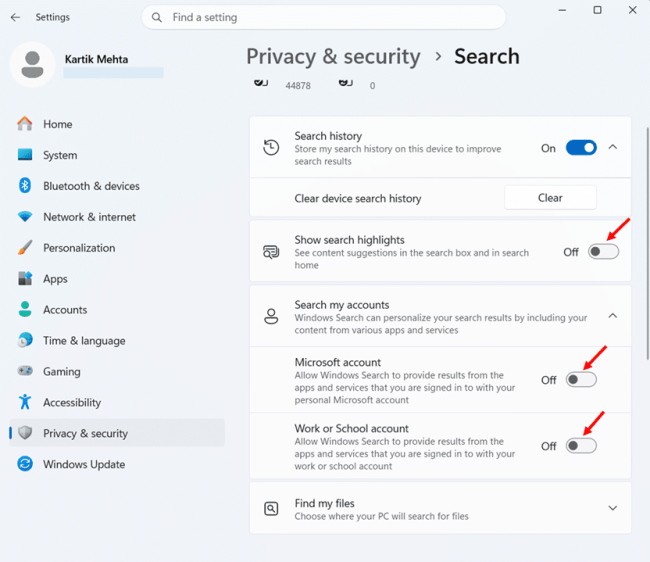Select the Apps category label

tap(55, 279)
